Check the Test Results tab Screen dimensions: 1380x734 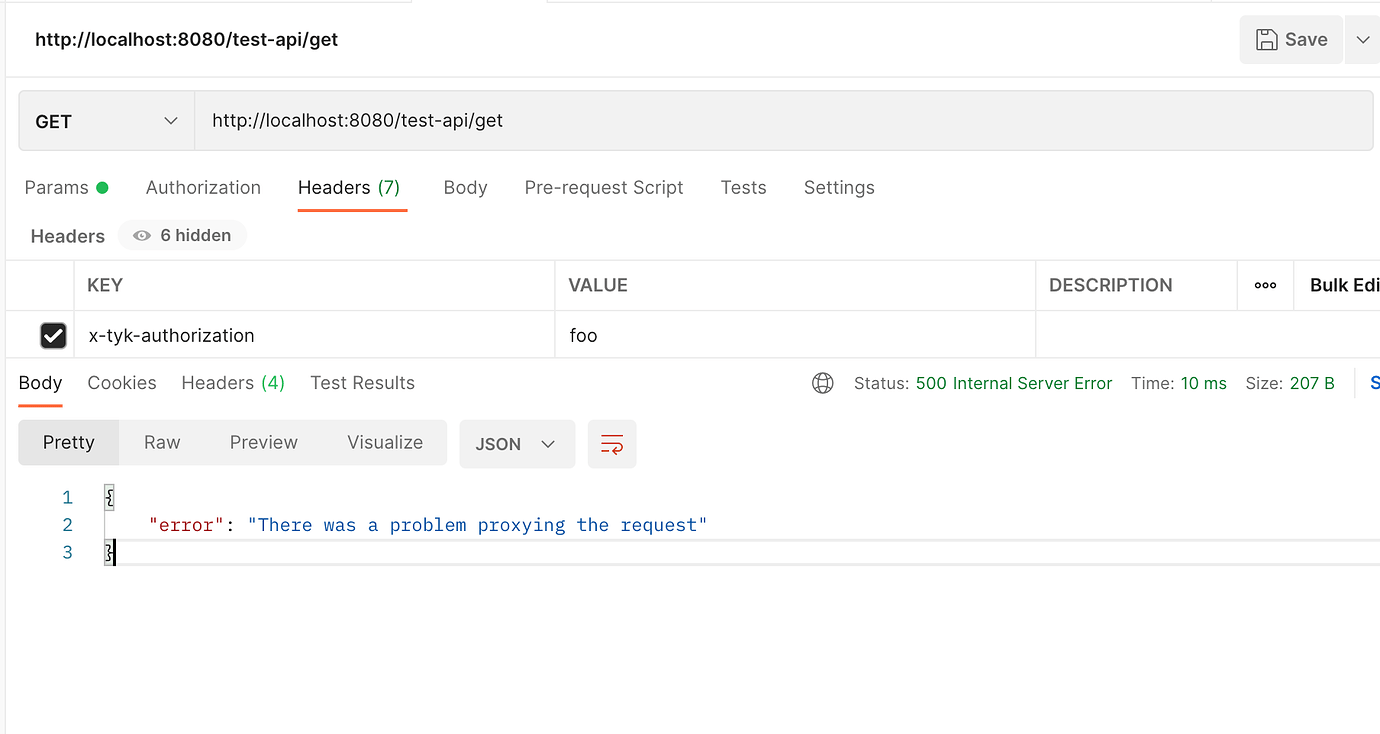click(x=362, y=383)
